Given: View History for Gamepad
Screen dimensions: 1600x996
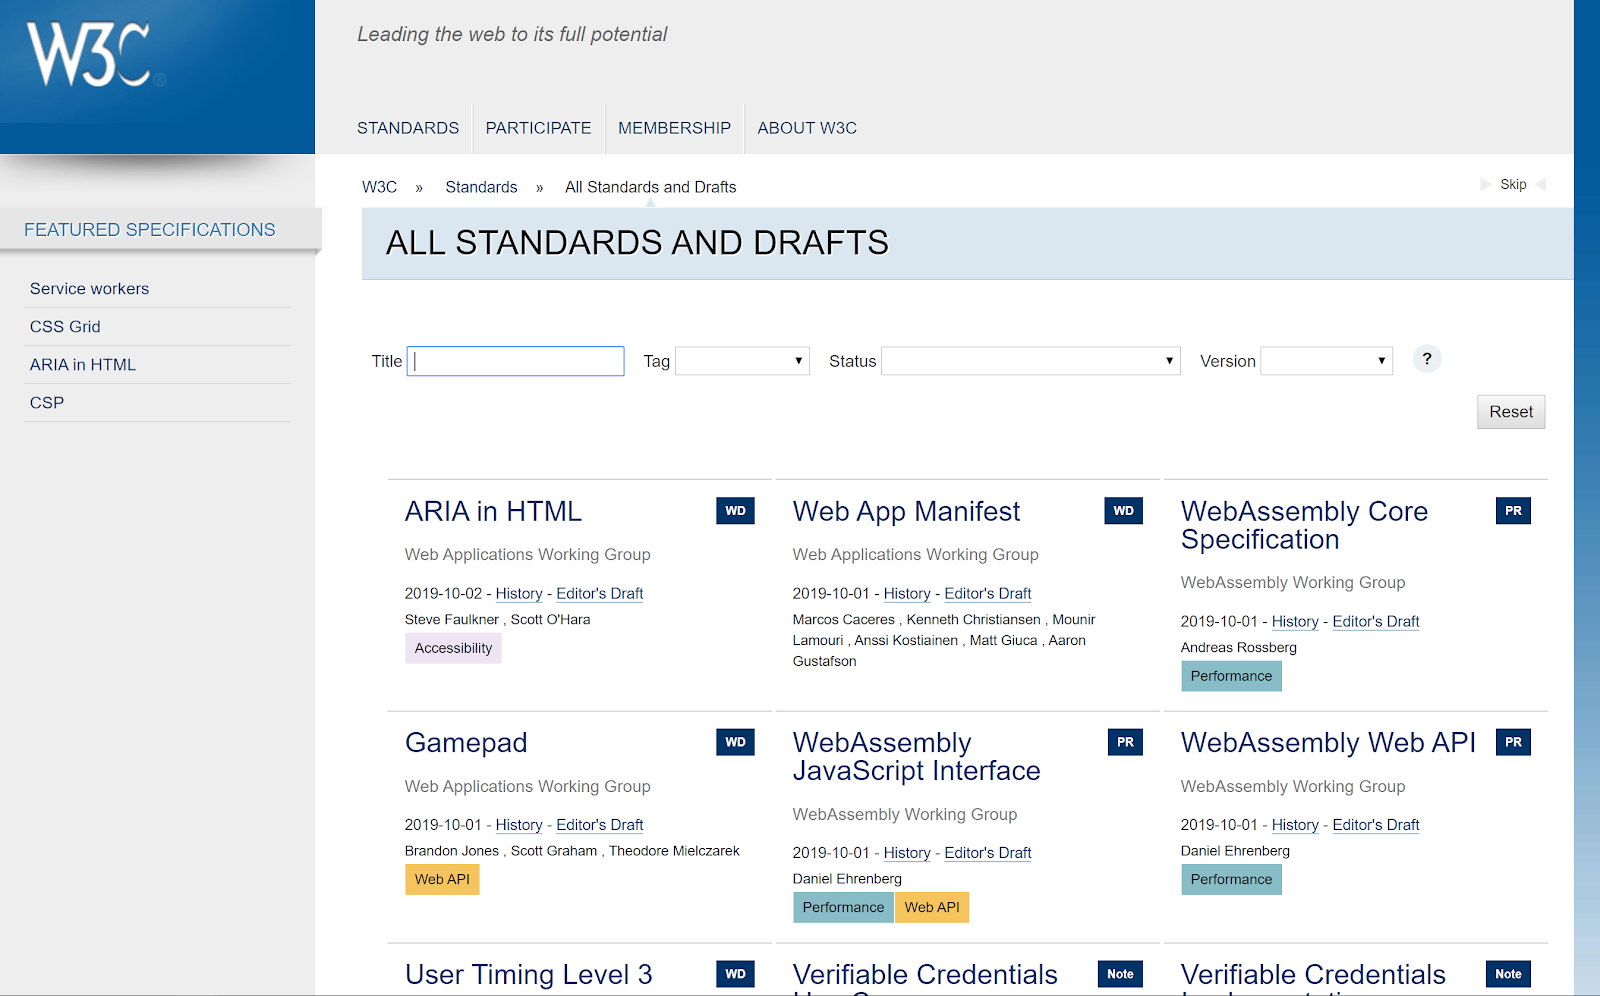Looking at the screenshot, I should tap(519, 825).
